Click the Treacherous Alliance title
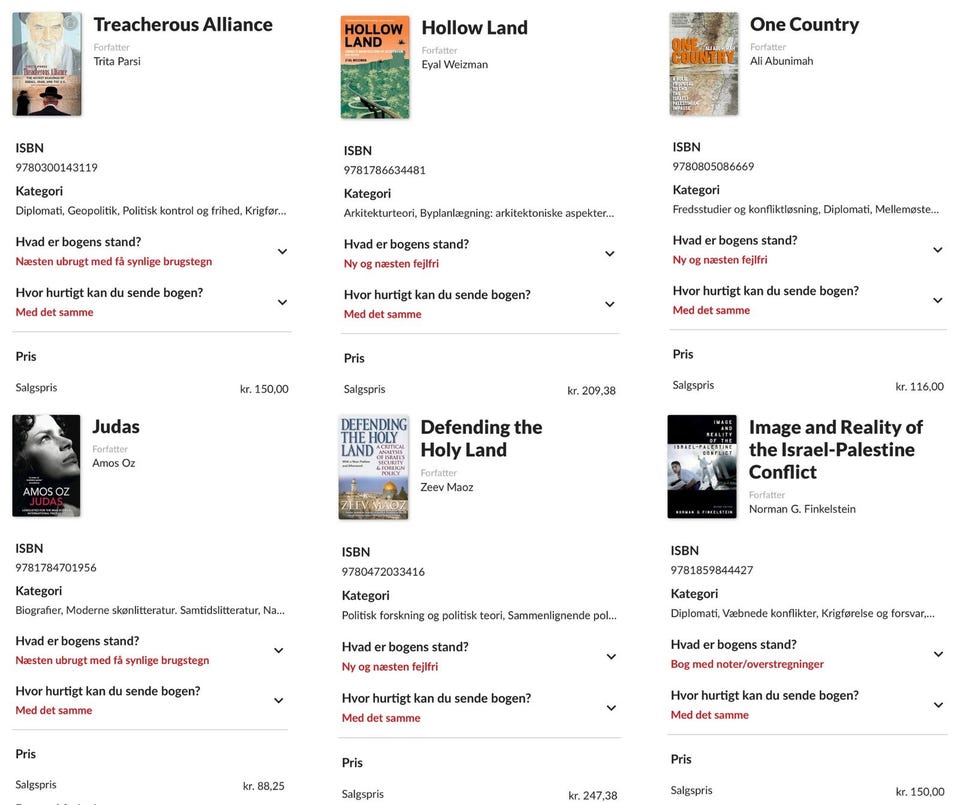Image resolution: width=960 pixels, height=805 pixels. click(x=183, y=25)
